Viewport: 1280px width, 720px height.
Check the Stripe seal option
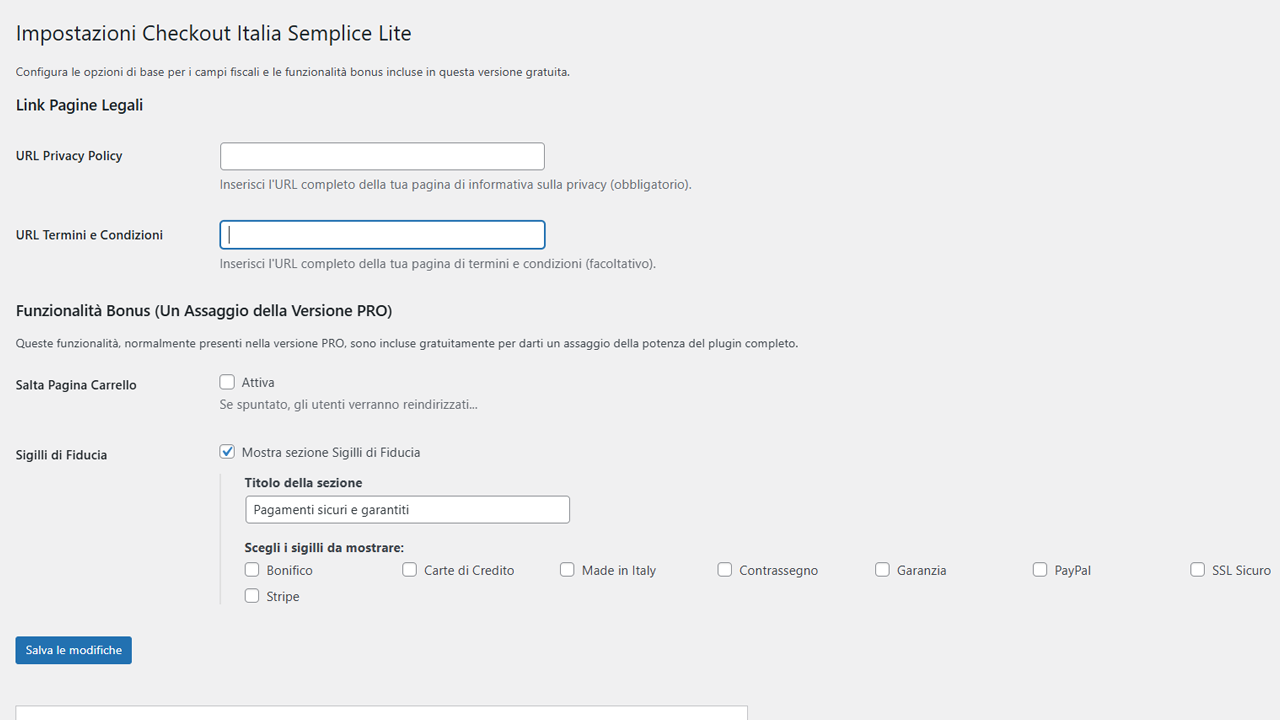coord(252,595)
